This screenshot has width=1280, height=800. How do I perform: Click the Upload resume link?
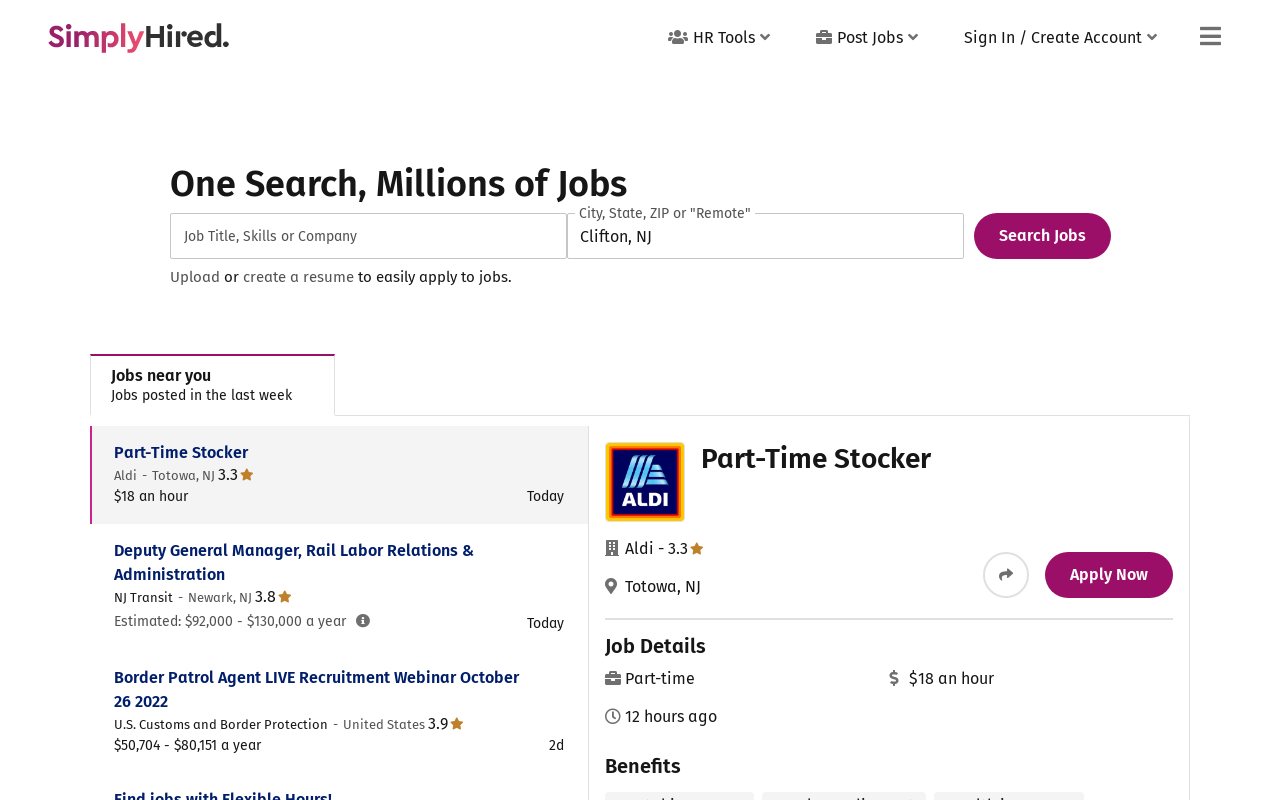195,277
